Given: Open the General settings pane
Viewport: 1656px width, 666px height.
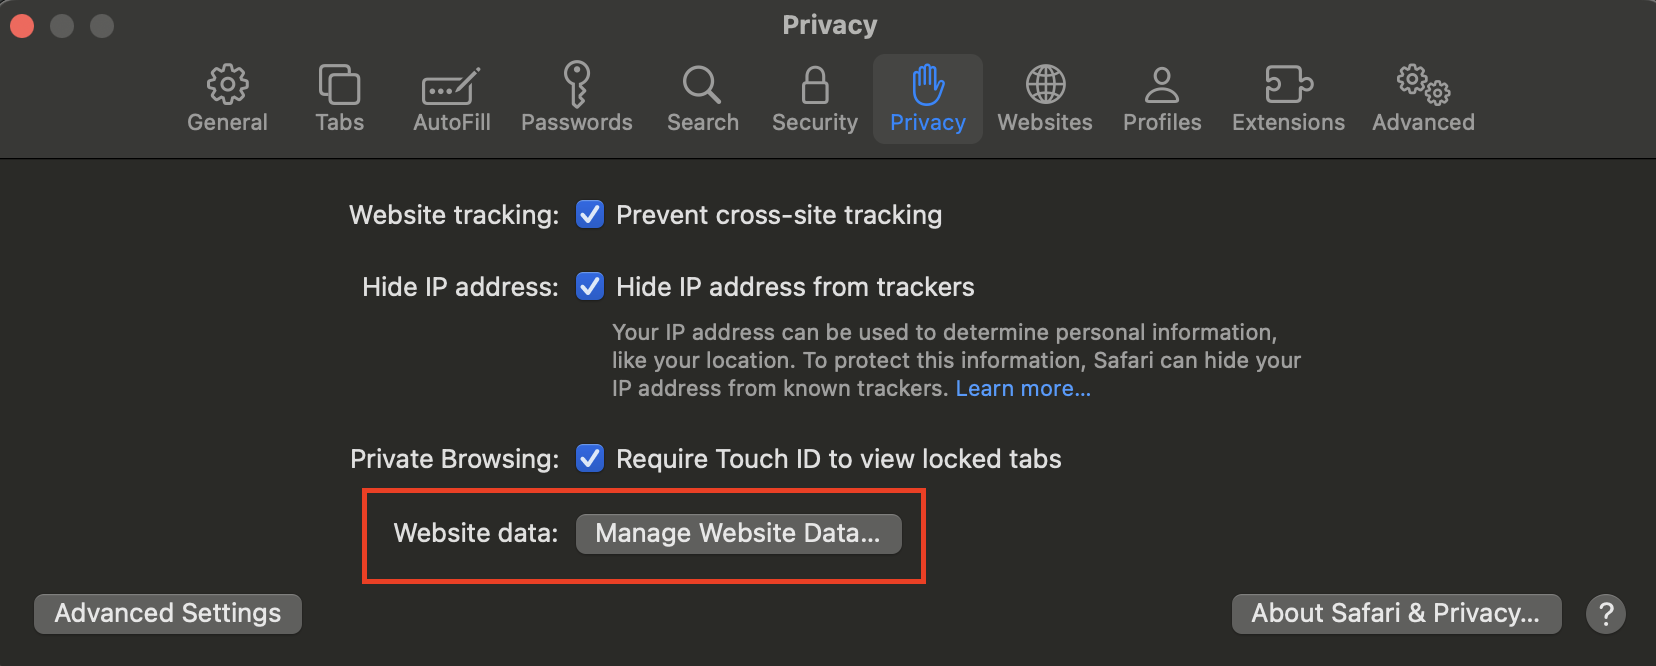Looking at the screenshot, I should (x=227, y=98).
